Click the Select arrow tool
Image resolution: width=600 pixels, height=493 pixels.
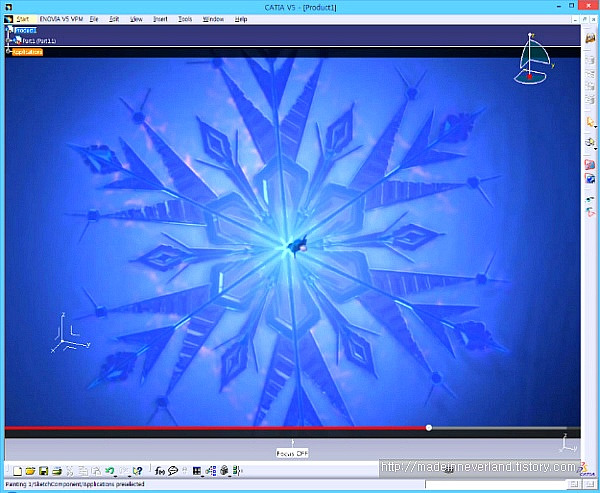click(590, 122)
